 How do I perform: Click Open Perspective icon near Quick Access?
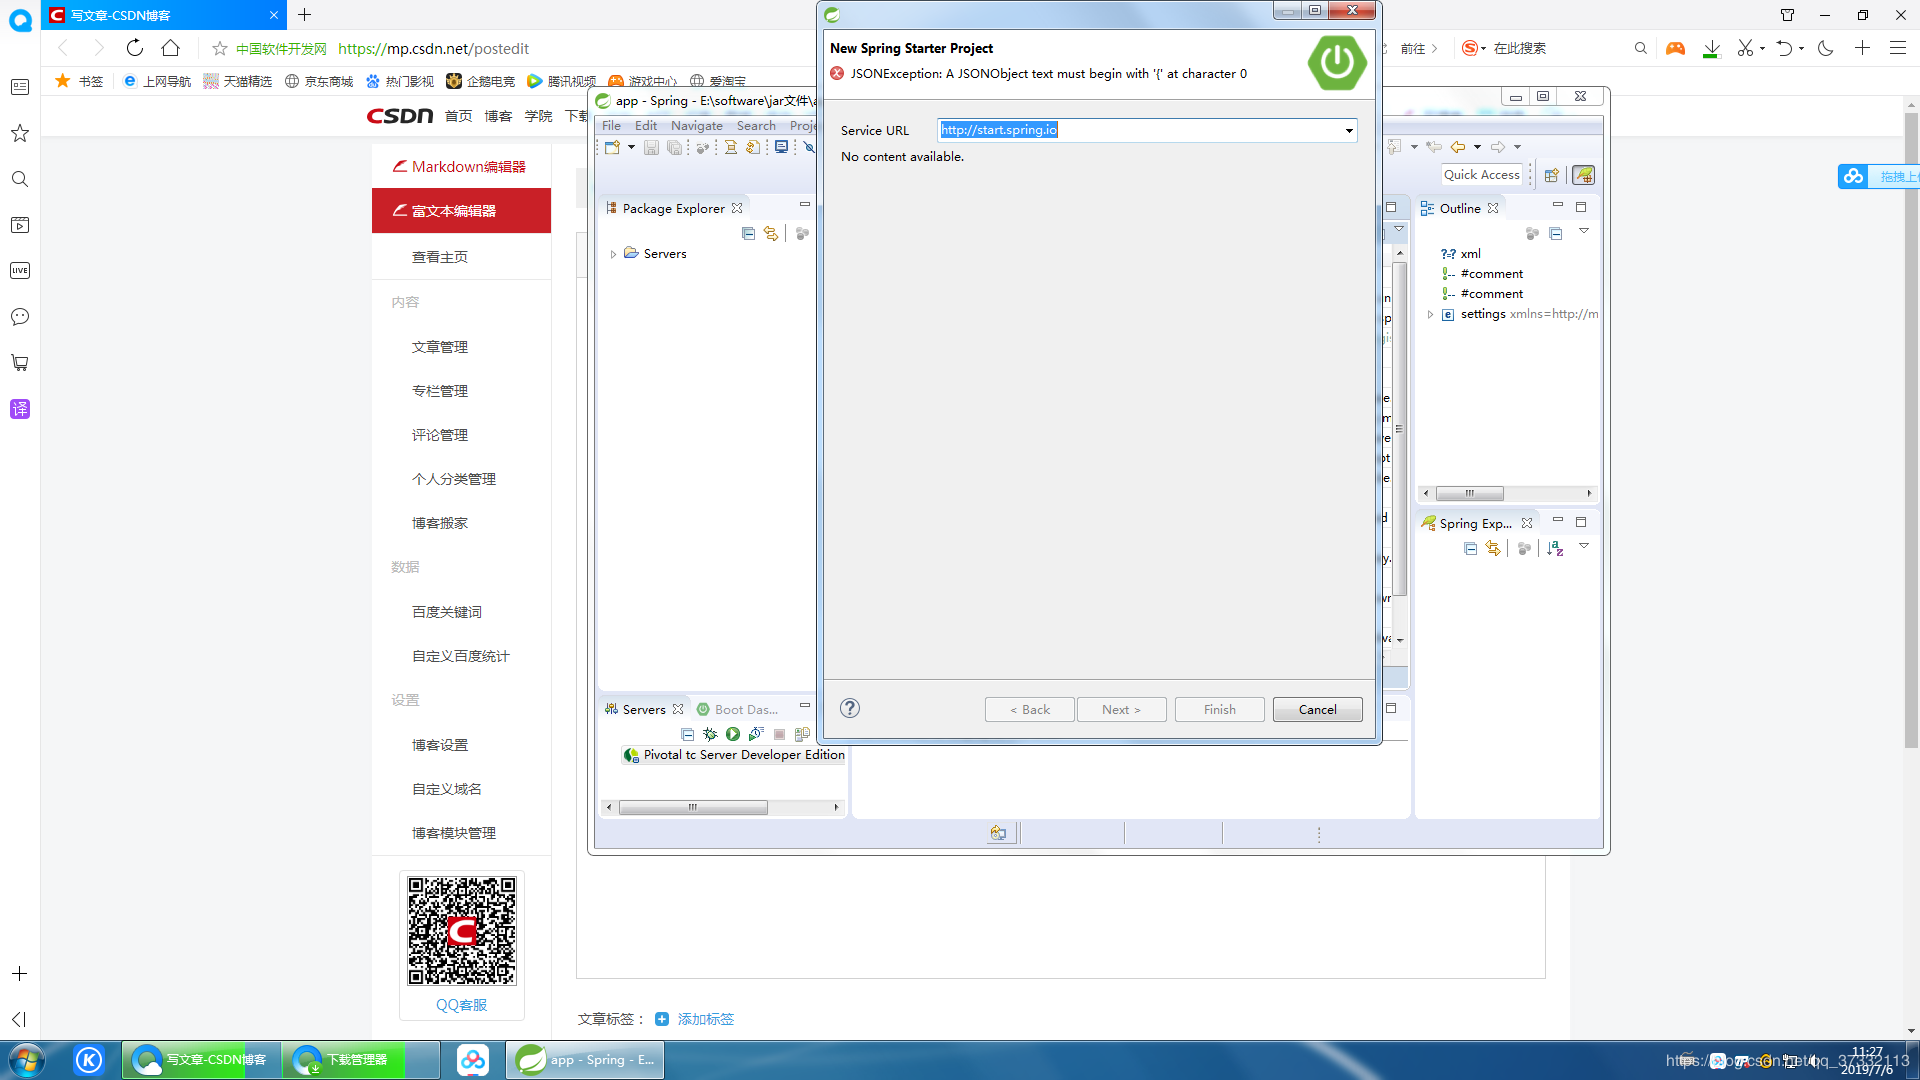click(x=1552, y=175)
